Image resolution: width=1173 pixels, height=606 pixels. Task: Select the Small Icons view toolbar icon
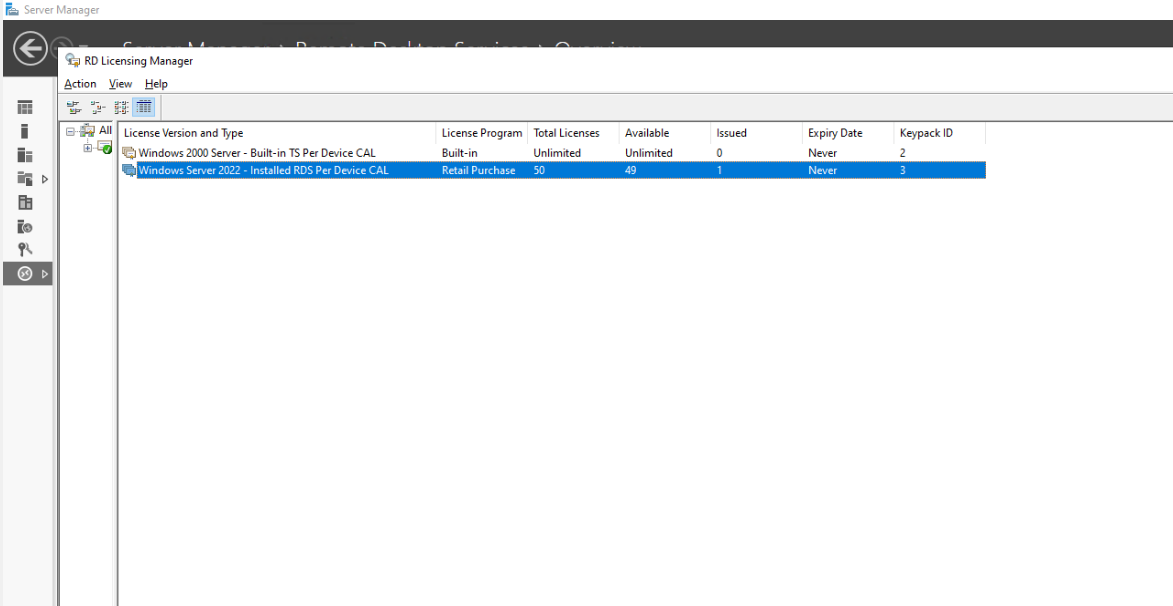[x=97, y=107]
